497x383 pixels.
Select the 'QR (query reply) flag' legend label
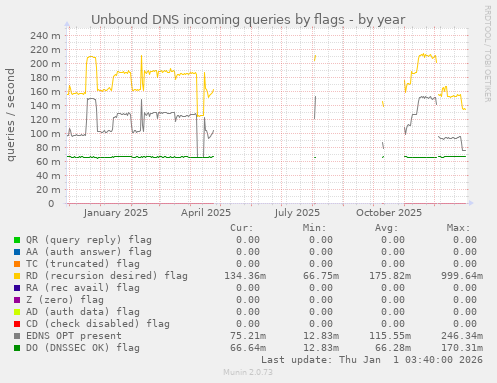pos(89,240)
